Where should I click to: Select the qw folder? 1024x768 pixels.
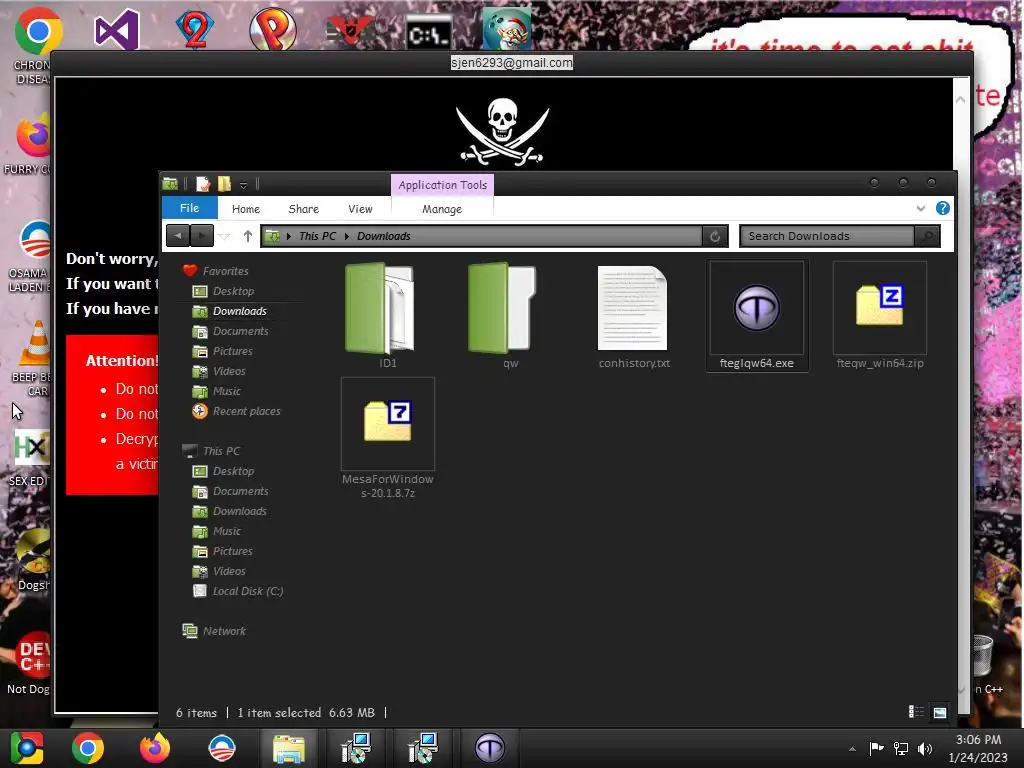pyautogui.click(x=502, y=308)
